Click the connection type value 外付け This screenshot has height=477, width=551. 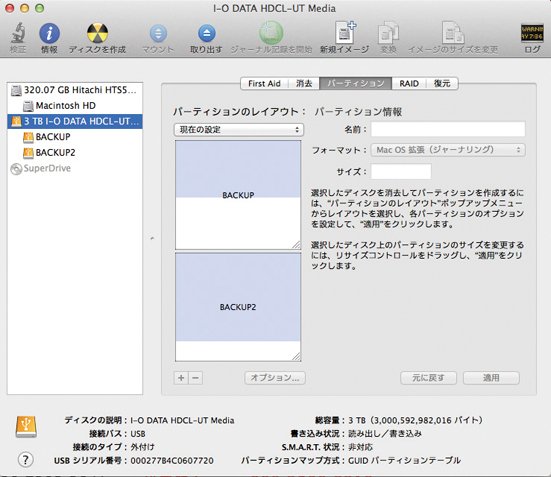[142, 447]
